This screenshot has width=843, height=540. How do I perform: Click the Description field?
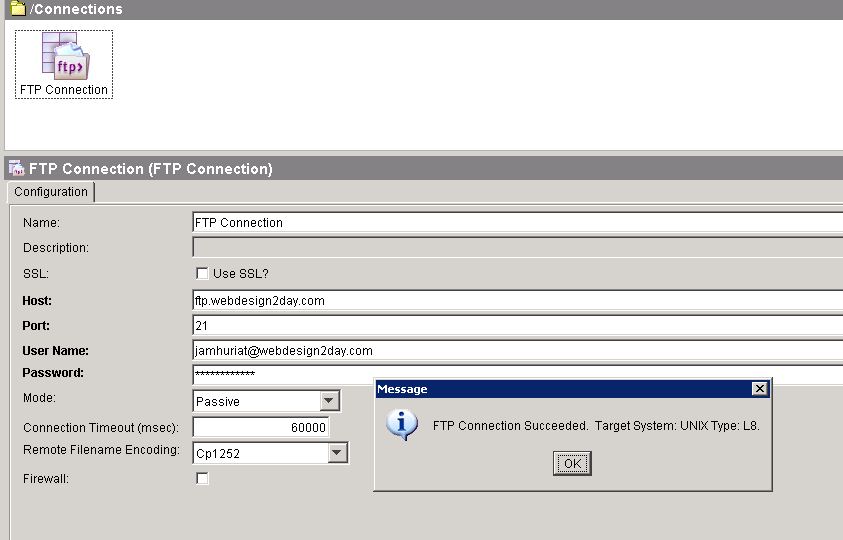click(x=518, y=247)
